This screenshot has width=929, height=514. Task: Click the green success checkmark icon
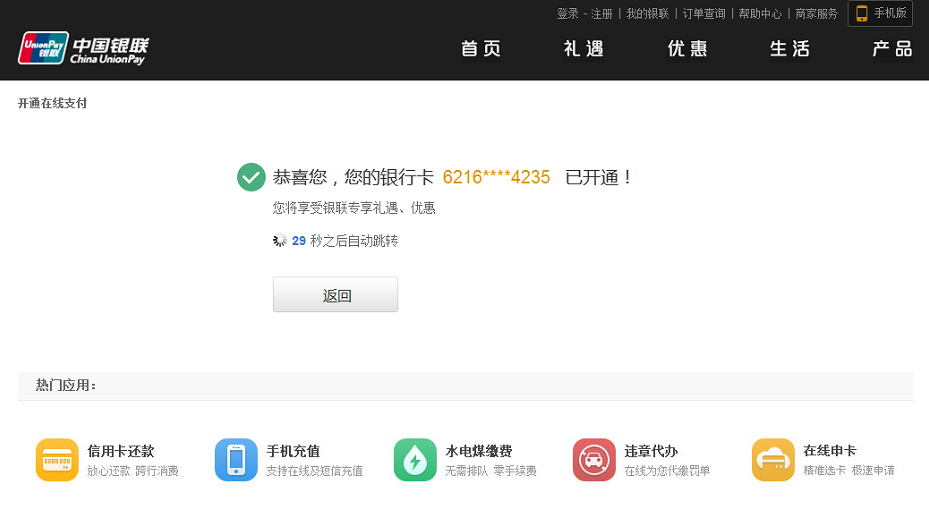[251, 177]
